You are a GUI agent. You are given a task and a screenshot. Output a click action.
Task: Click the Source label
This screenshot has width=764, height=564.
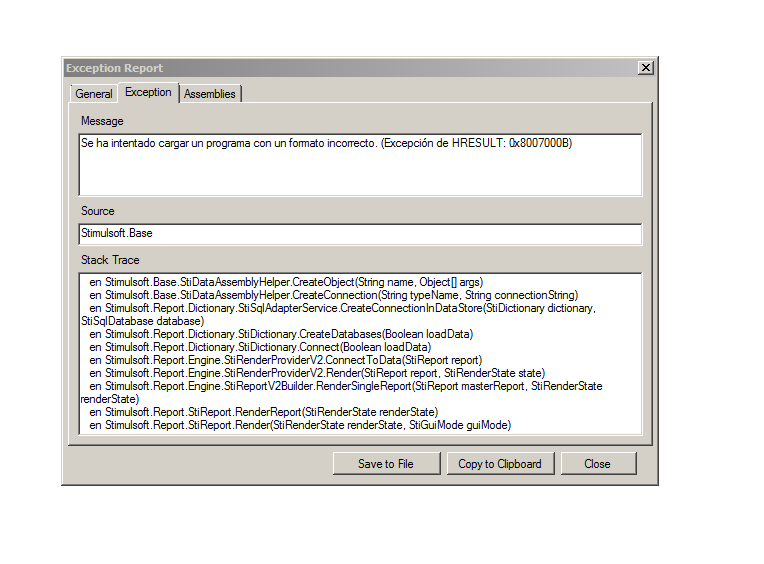point(97,211)
